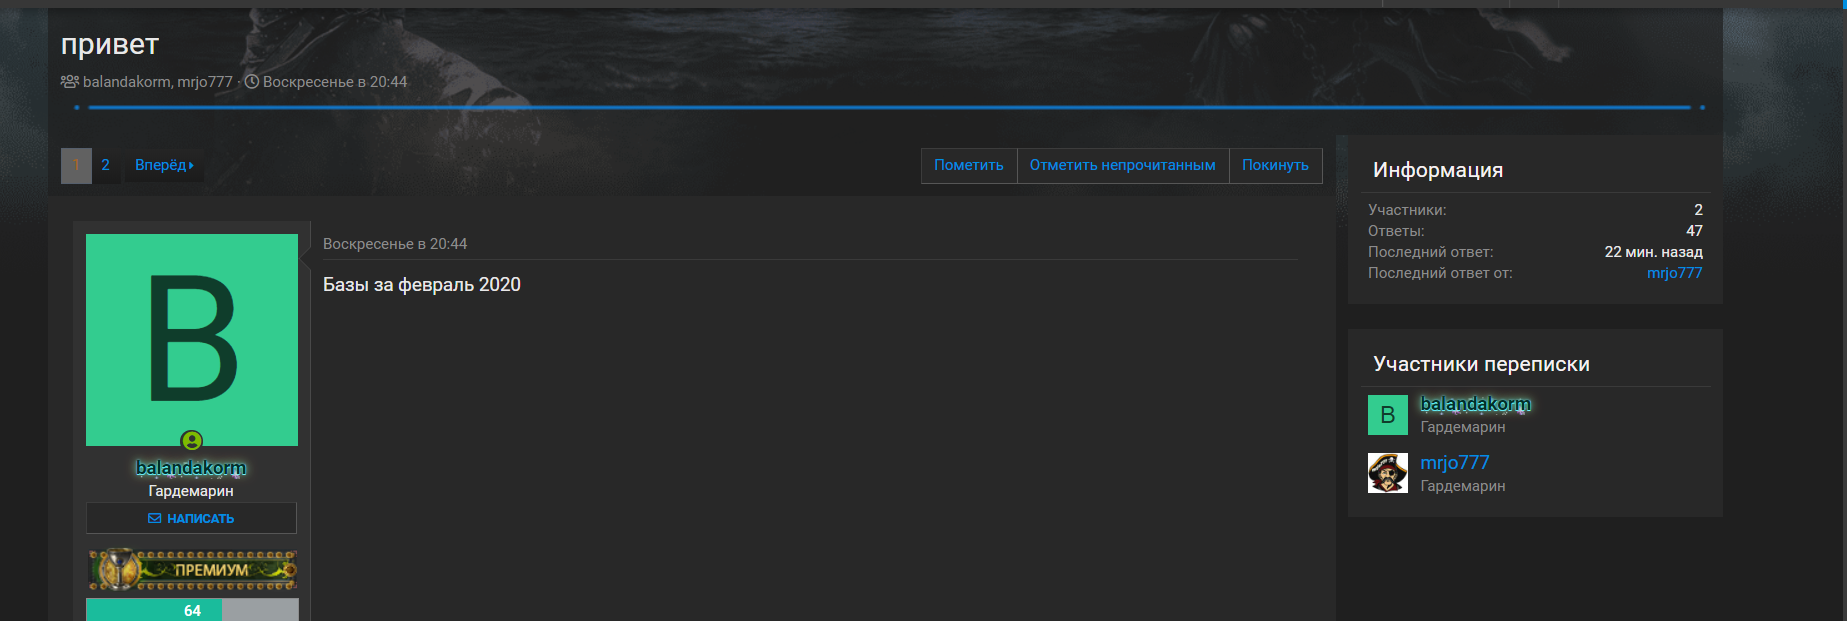This screenshot has height=621, width=1847.
Task: Open message timestamp Воскресенье в 20:44 link
Action: [x=395, y=244]
